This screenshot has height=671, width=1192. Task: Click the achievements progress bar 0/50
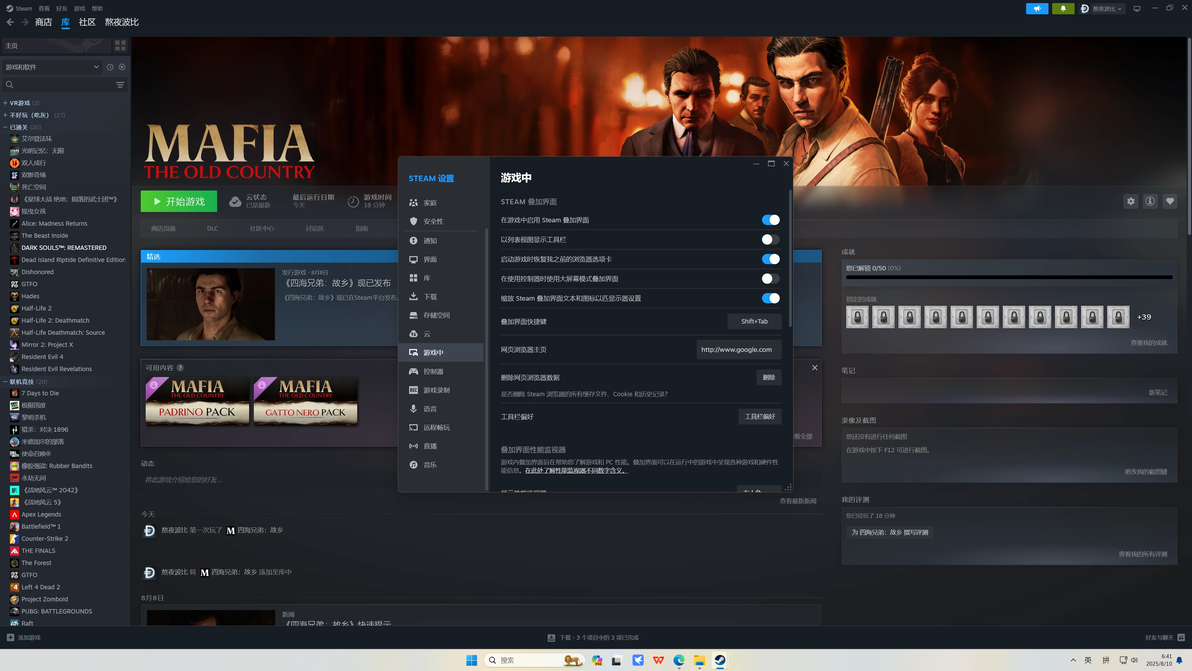(x=1009, y=277)
